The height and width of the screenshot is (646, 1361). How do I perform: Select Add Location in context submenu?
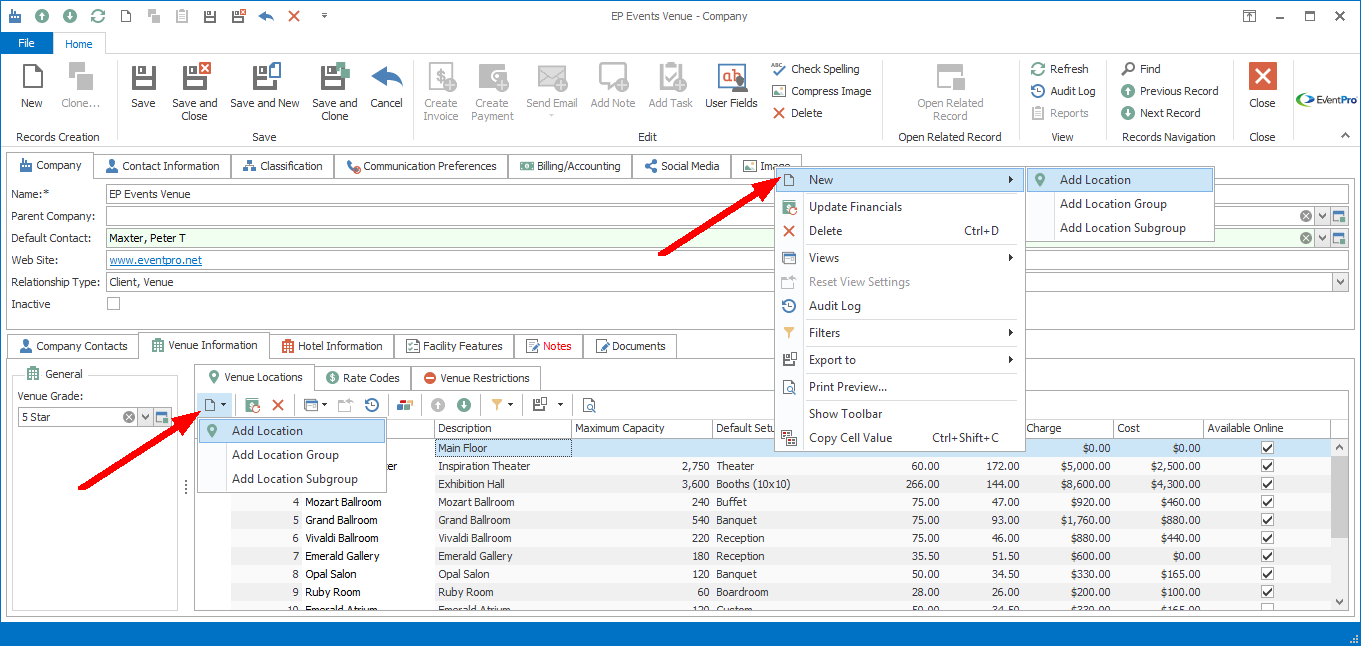[x=1120, y=180]
